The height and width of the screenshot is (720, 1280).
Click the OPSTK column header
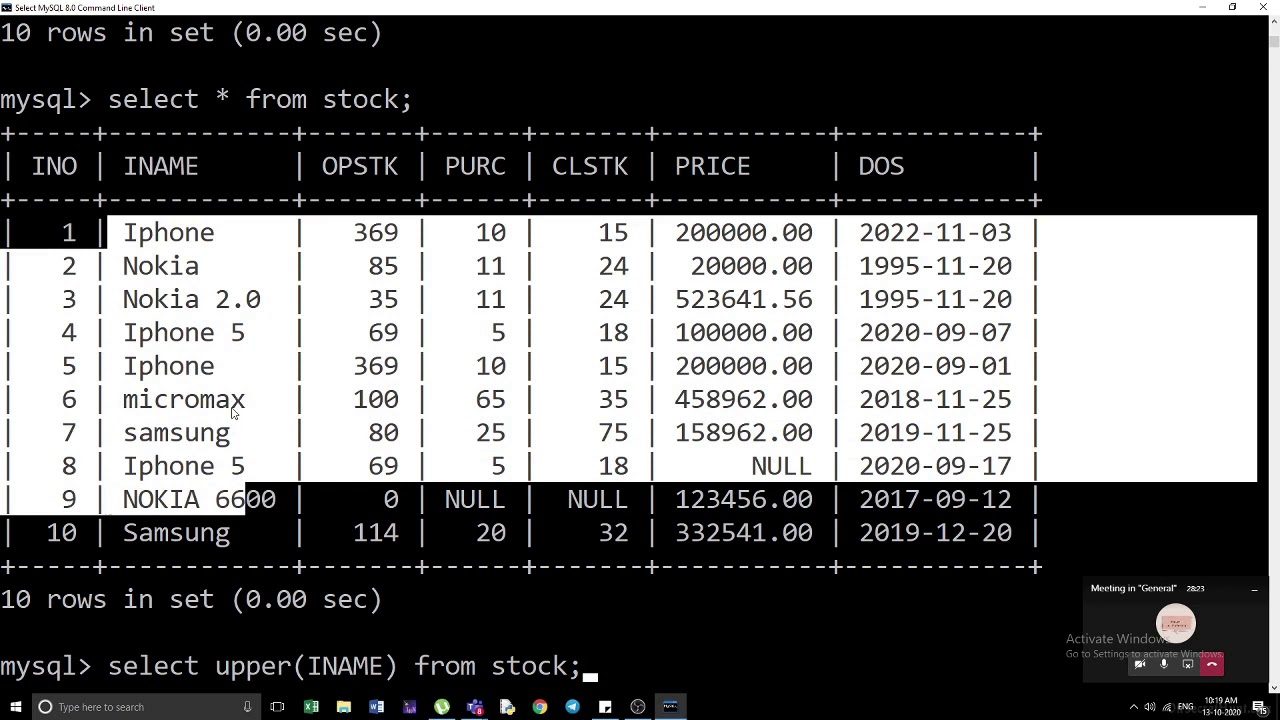point(360,166)
